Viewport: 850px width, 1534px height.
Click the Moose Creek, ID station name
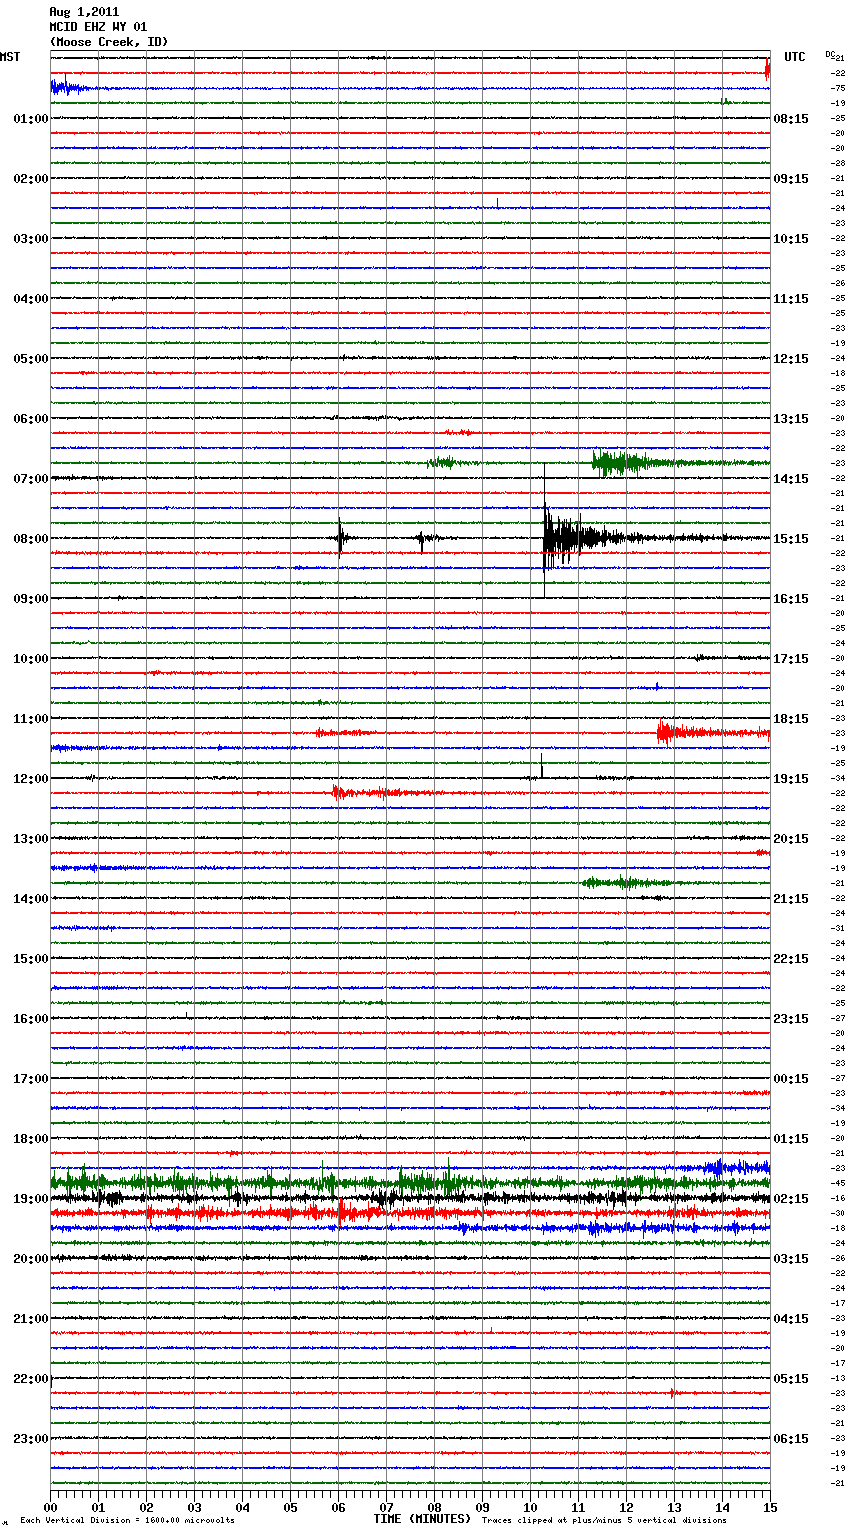pyautogui.click(x=109, y=42)
